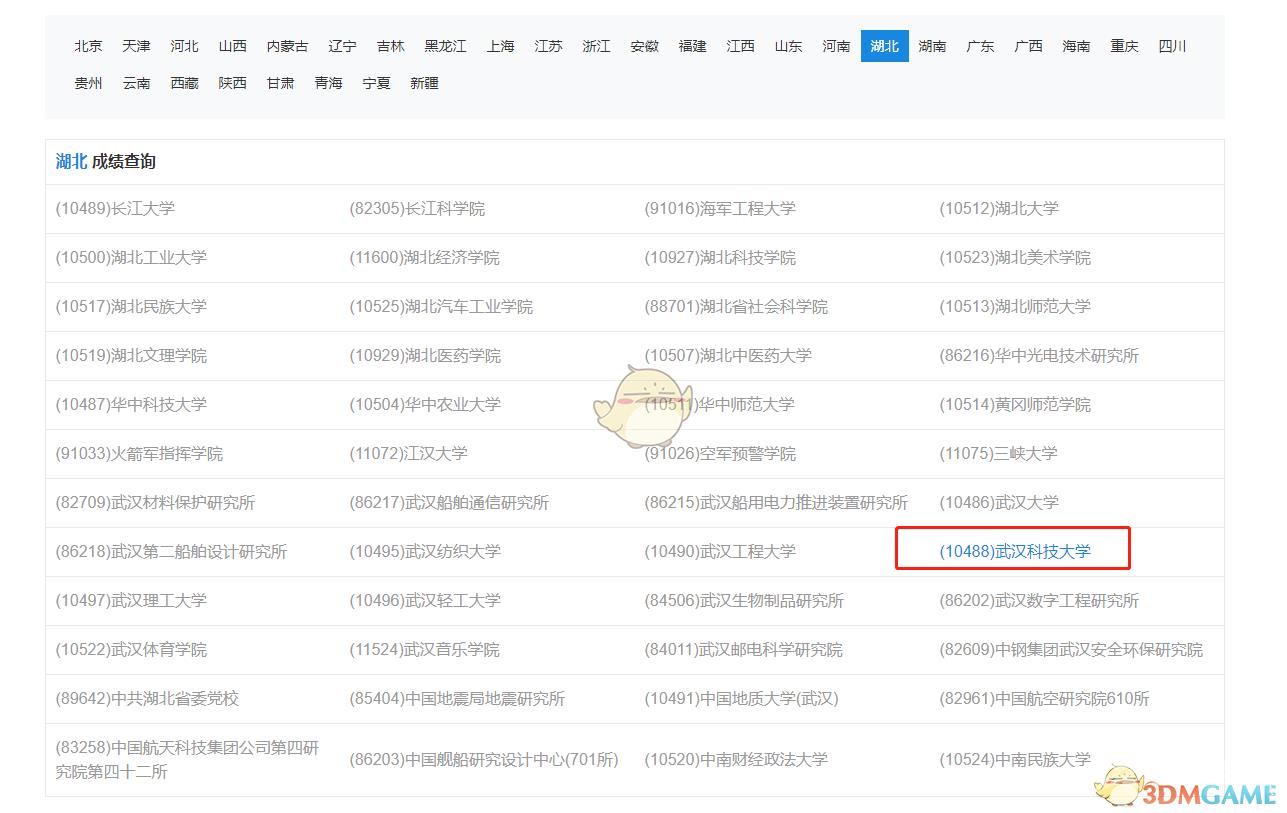
Task: Open the 河南 province tab
Action: 837,46
